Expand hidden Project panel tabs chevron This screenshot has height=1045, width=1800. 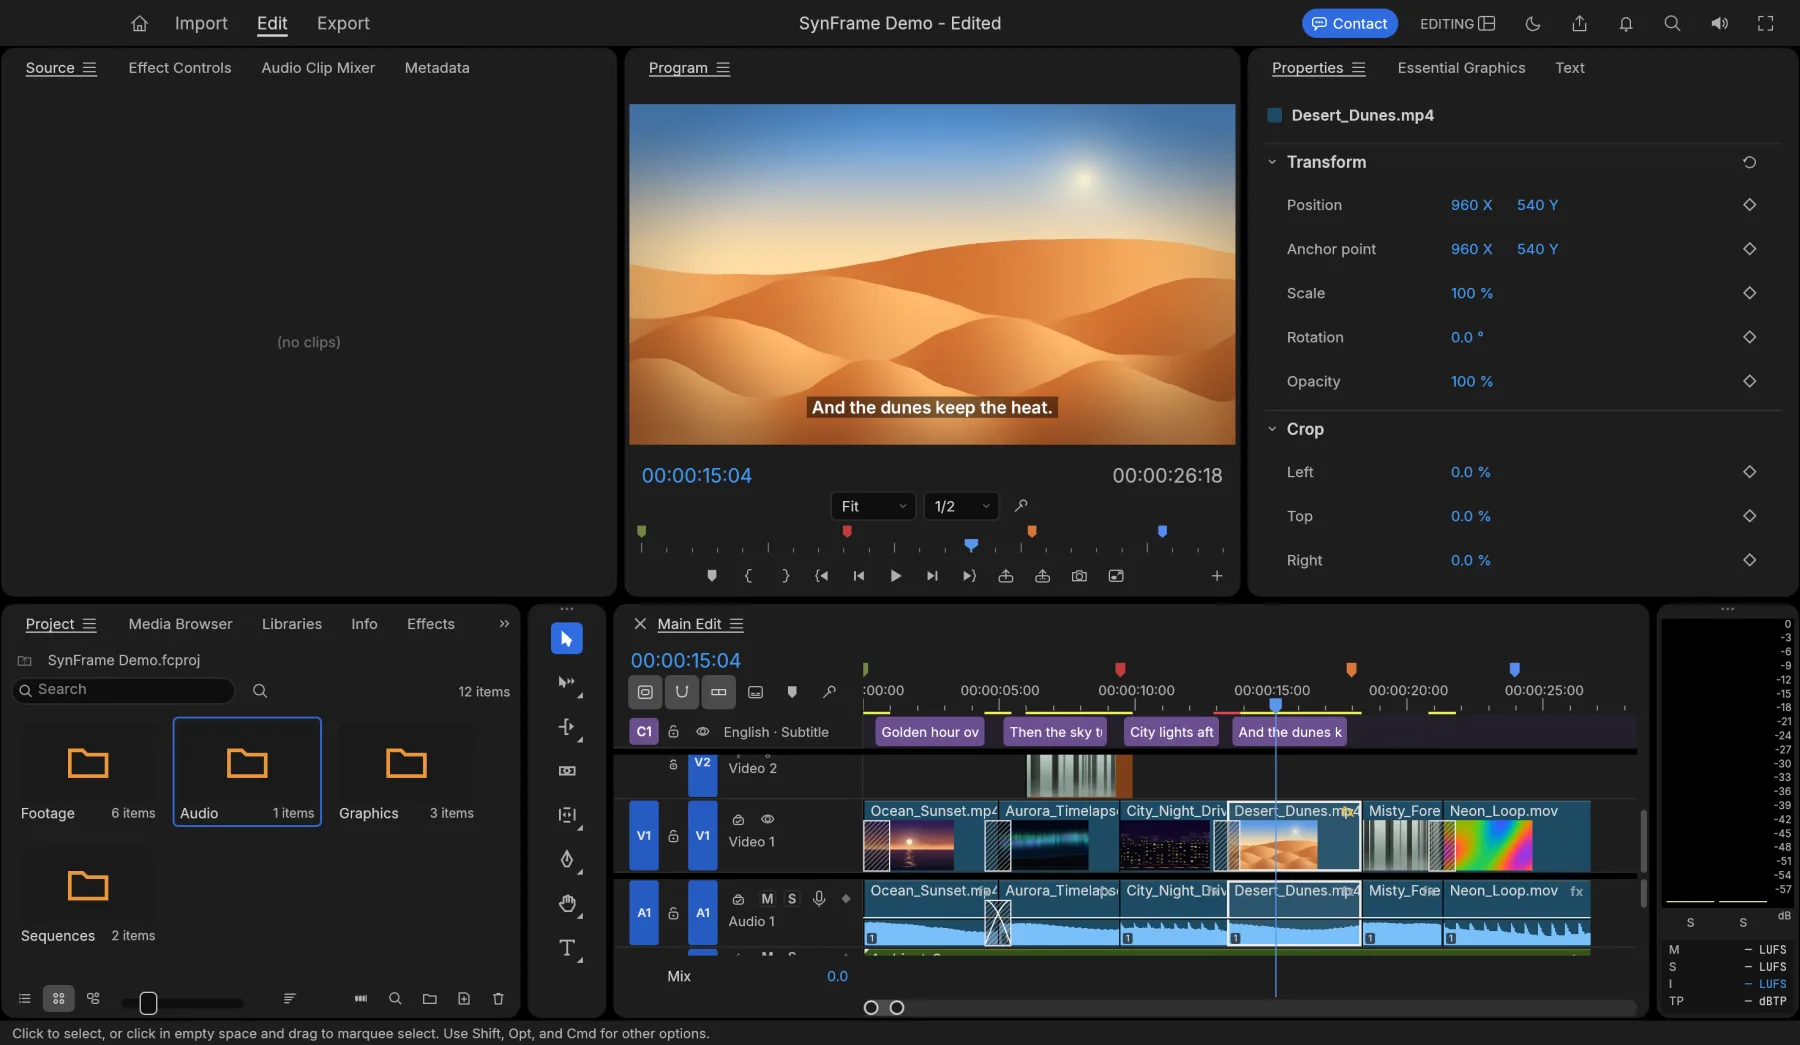504,624
